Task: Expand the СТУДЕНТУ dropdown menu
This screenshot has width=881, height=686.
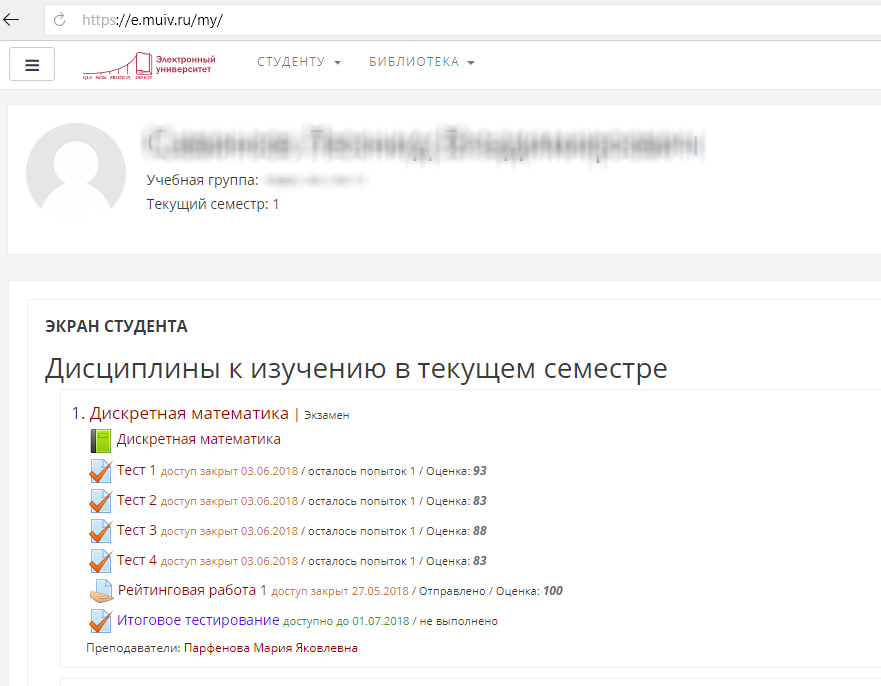Action: tap(298, 61)
